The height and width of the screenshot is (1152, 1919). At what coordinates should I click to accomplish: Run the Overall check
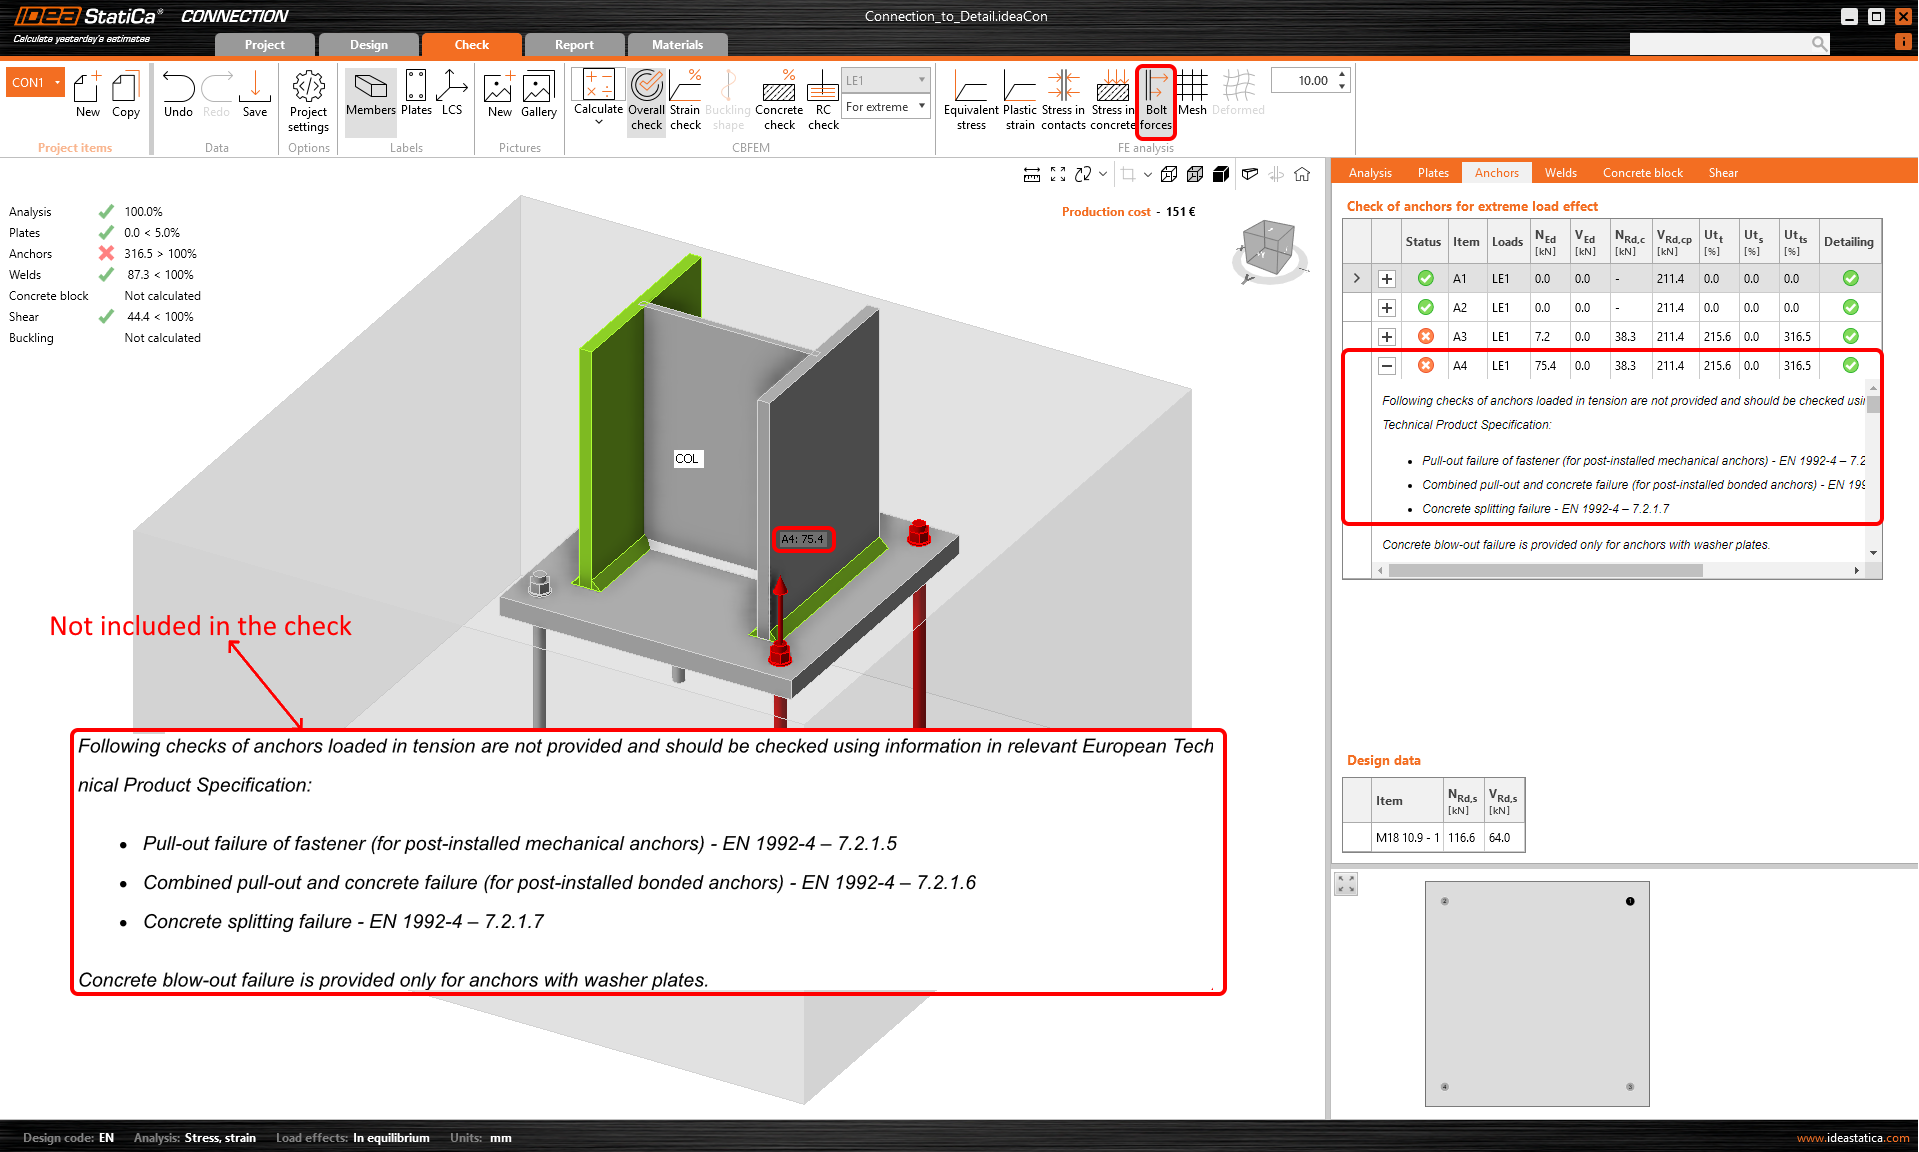[646, 99]
